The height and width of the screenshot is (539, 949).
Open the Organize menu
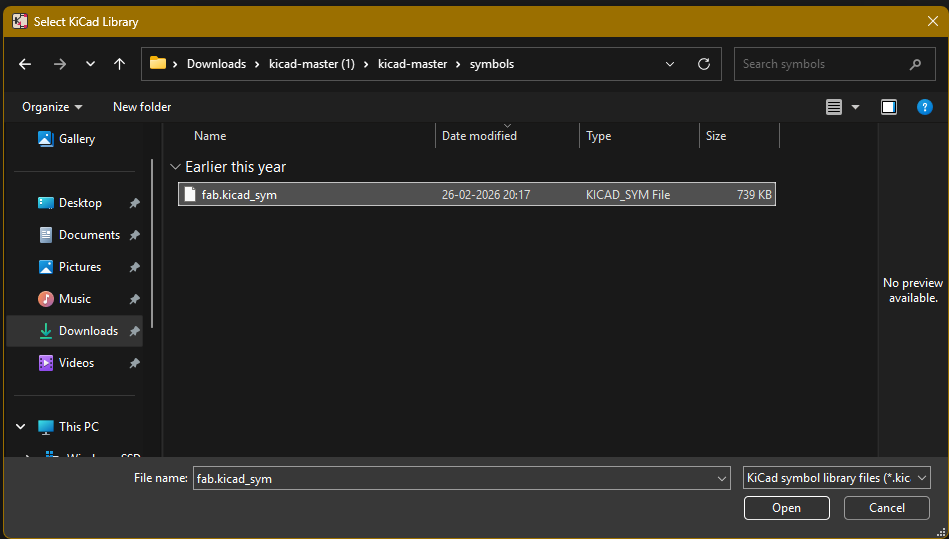52,107
